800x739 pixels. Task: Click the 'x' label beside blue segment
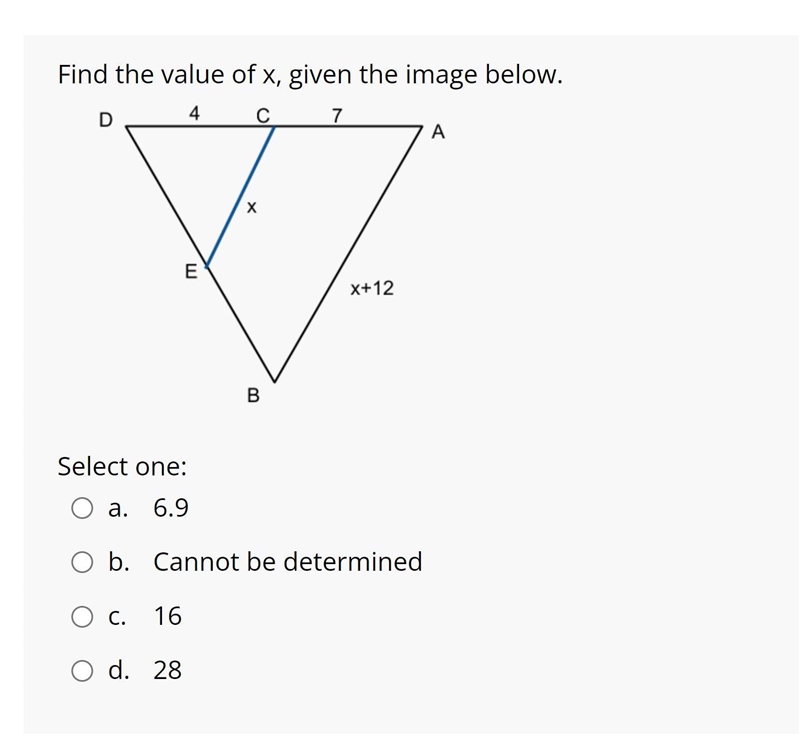252,207
